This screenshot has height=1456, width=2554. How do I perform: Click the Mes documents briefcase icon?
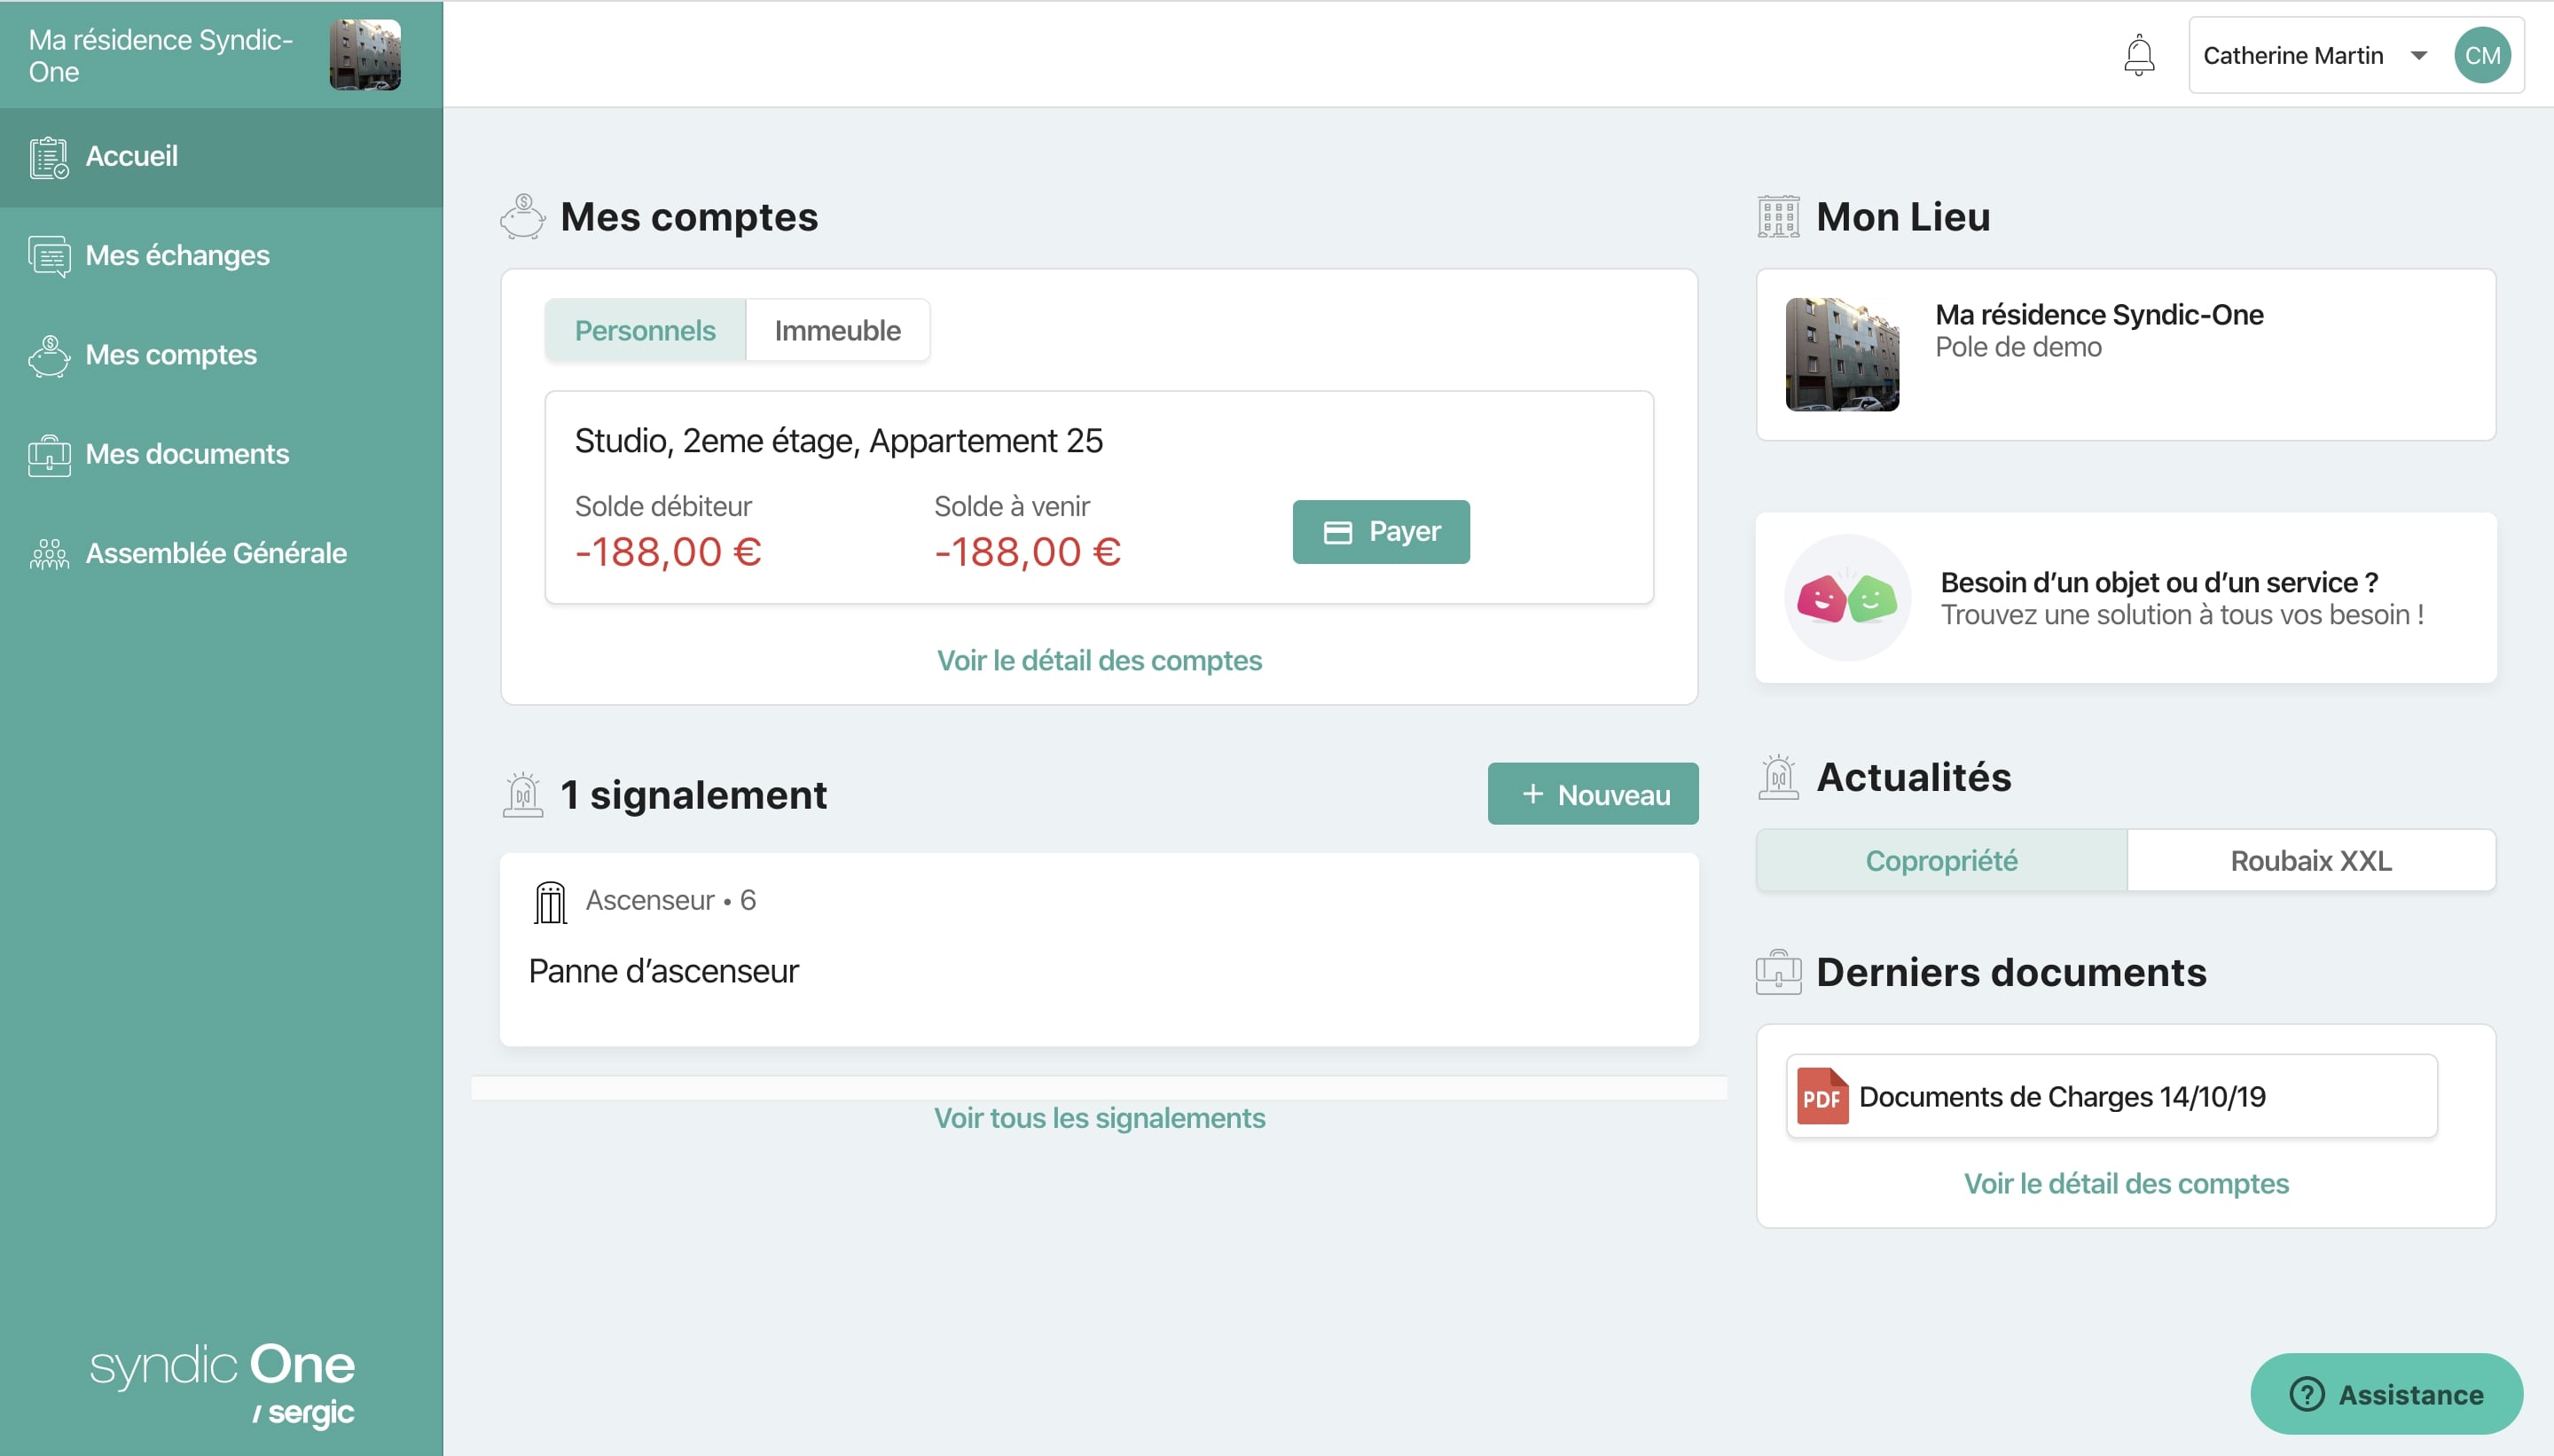coord(49,455)
